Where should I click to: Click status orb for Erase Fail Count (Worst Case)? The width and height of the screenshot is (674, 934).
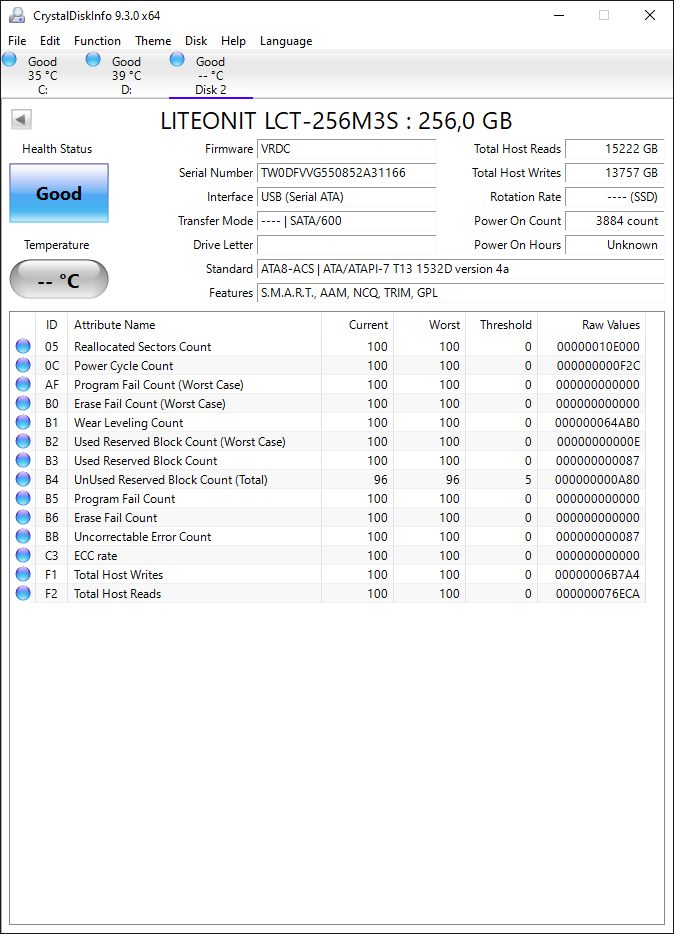[23, 403]
